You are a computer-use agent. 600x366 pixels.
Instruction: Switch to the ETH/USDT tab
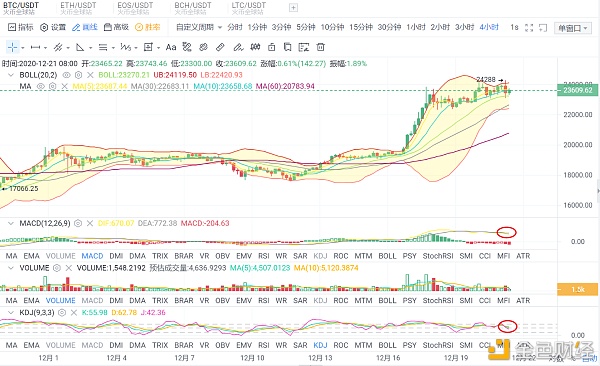(78, 8)
